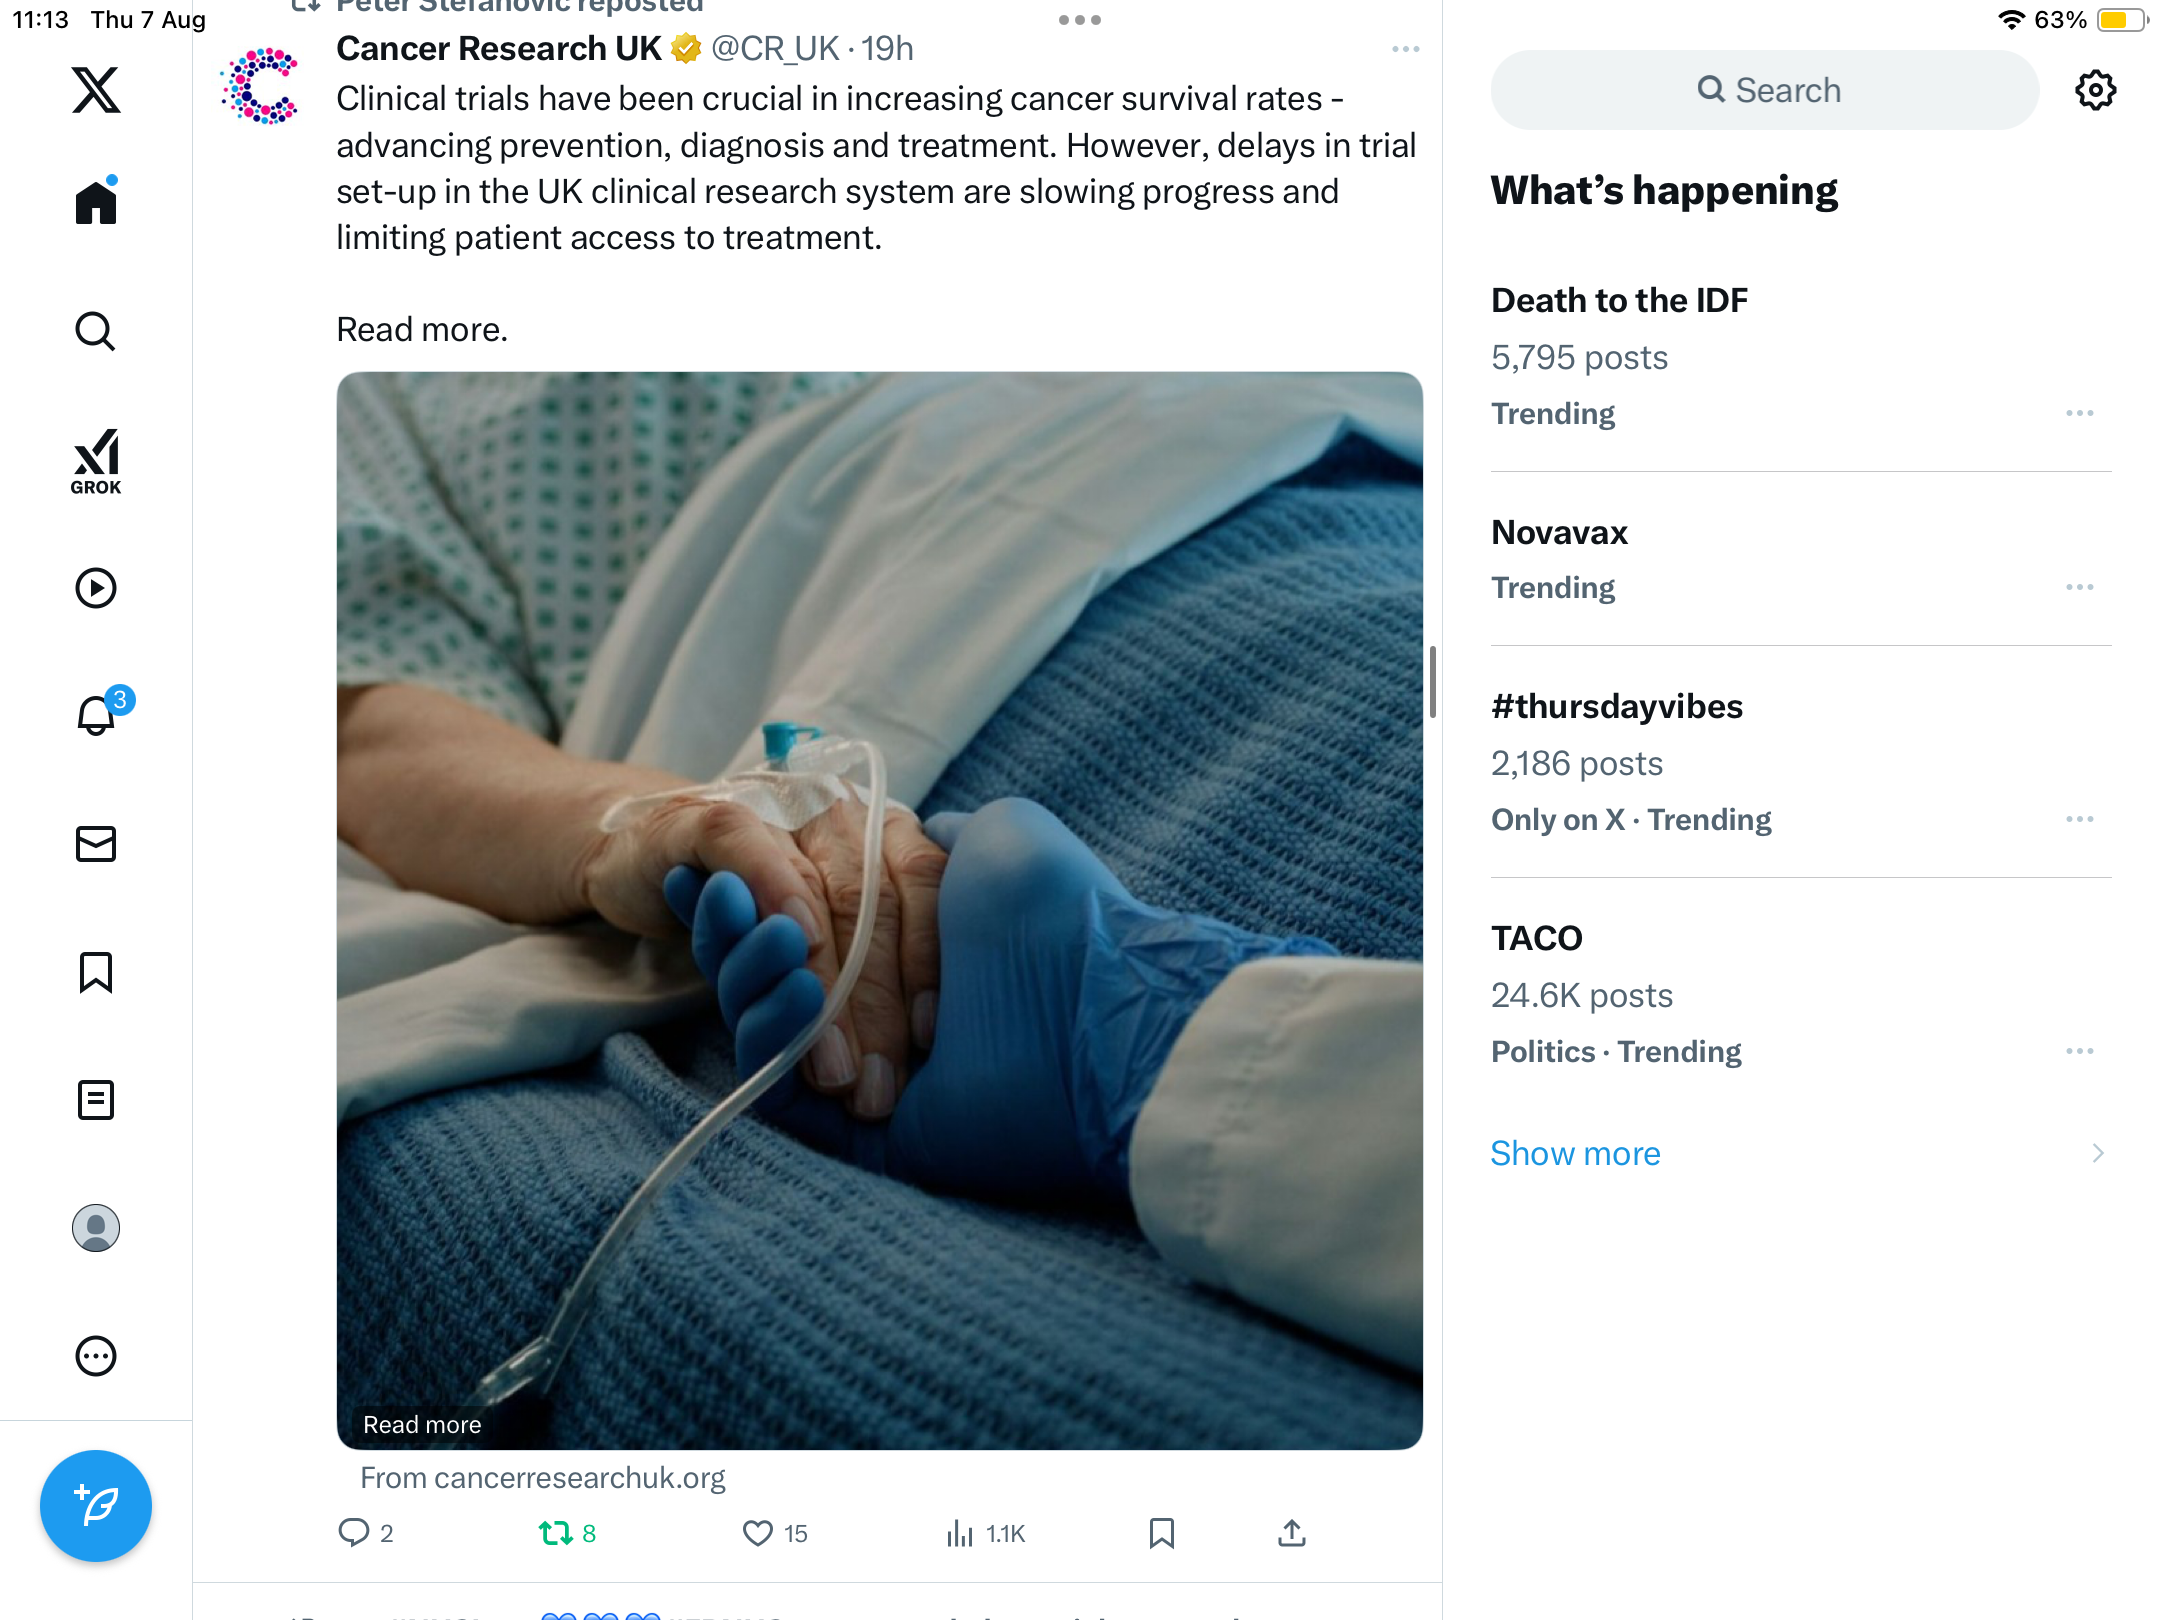Screen dimensions: 2160x1620
Task: Open the hospital hands article image
Action: [x=879, y=910]
